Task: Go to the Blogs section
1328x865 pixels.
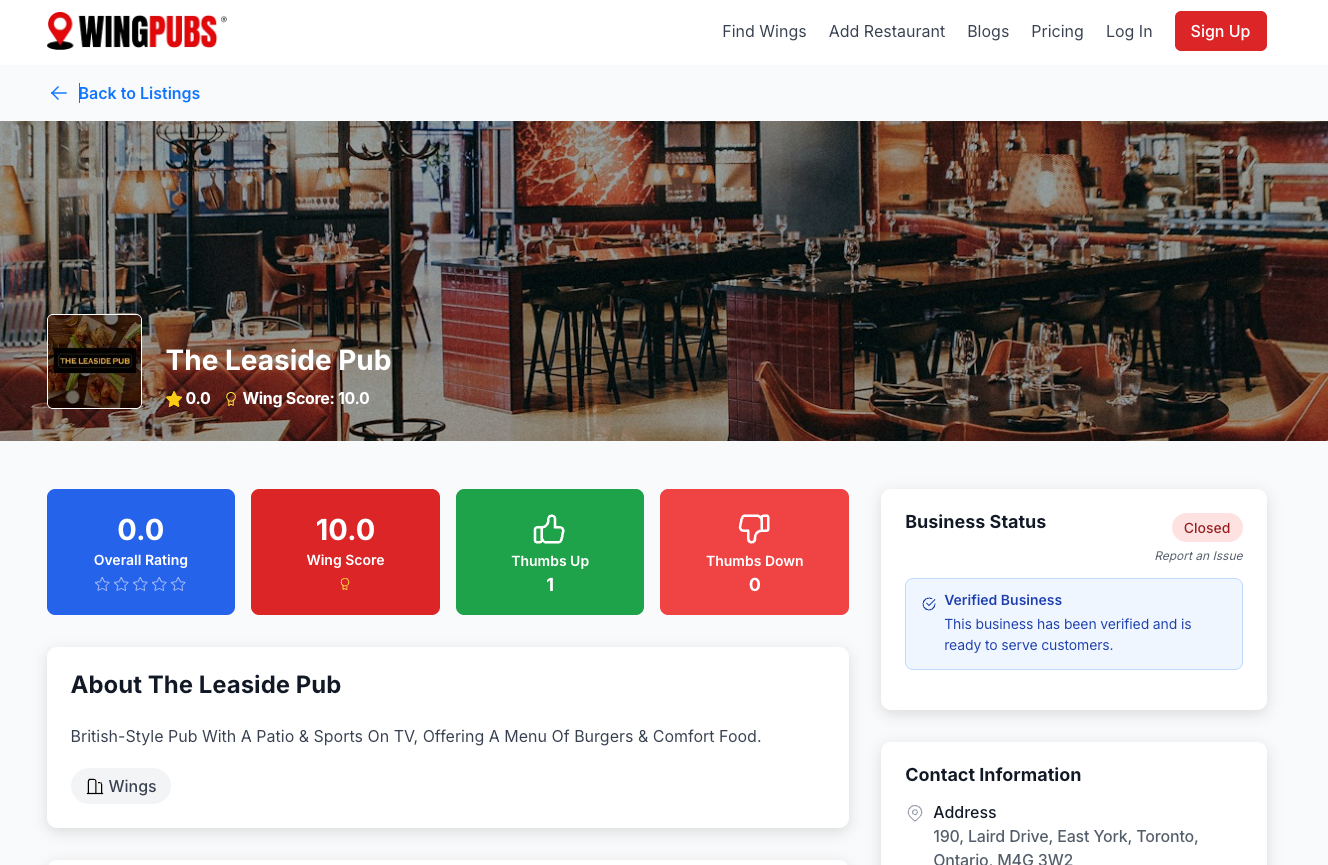Action: pyautogui.click(x=988, y=31)
